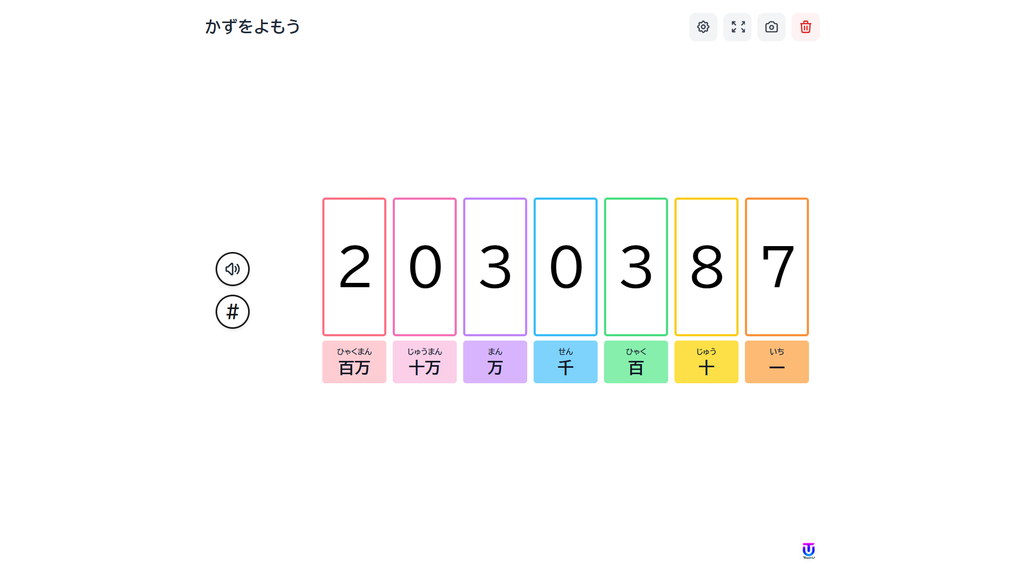Select the hundred-thousands digit card showing 0

[x=424, y=267]
